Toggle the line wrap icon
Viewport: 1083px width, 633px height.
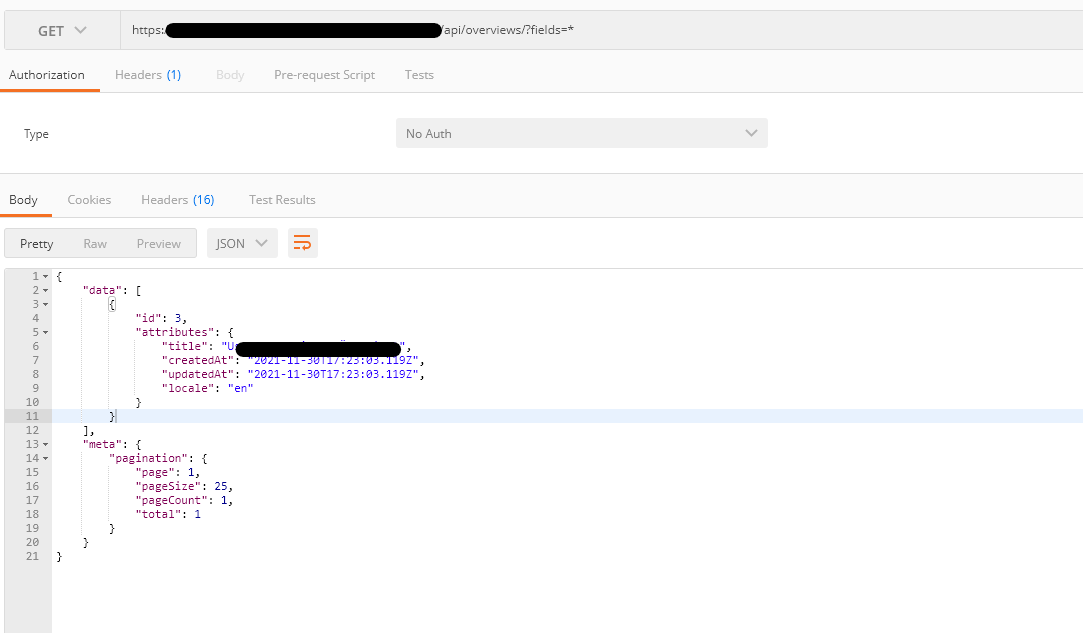(x=303, y=243)
